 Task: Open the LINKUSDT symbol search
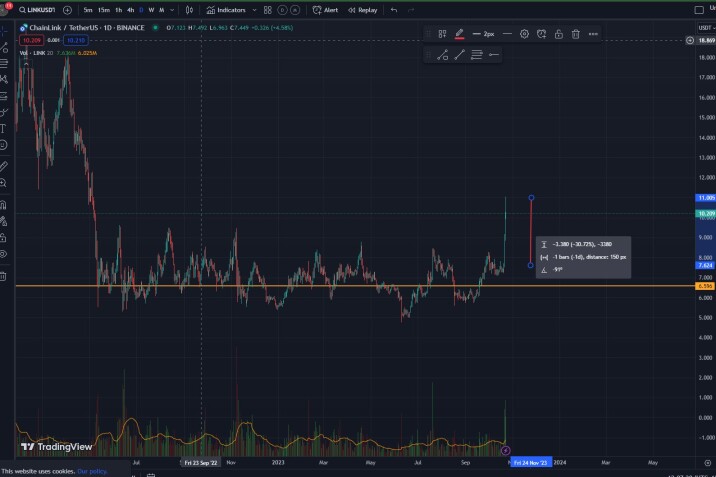[x=37, y=10]
